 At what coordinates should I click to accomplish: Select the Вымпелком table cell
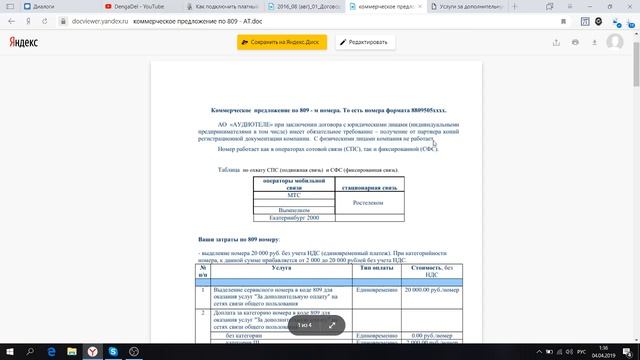pos(294,210)
